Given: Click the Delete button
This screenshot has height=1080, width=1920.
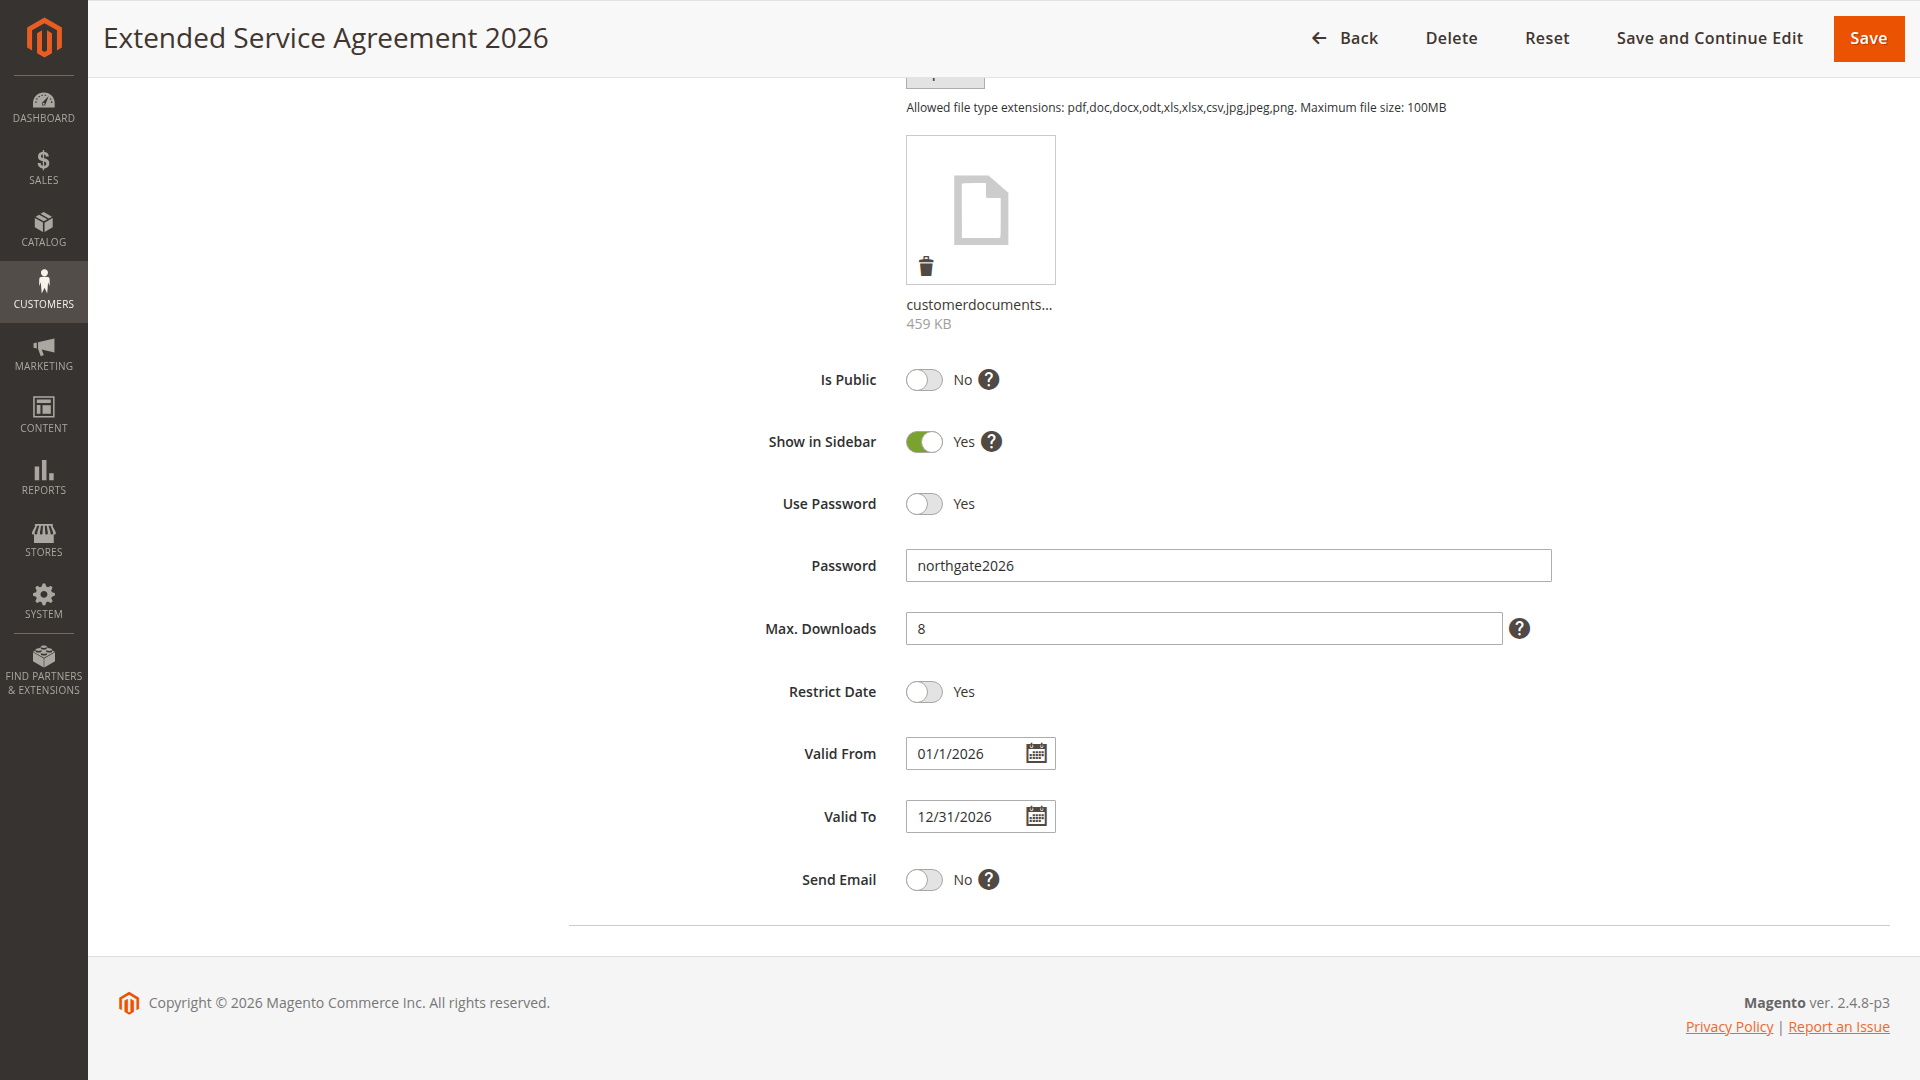Looking at the screenshot, I should pyautogui.click(x=1451, y=38).
